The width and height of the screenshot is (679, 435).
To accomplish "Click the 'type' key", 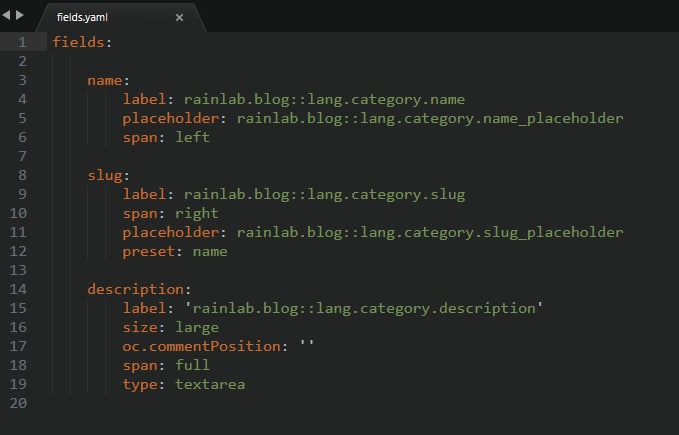I will coord(140,385).
